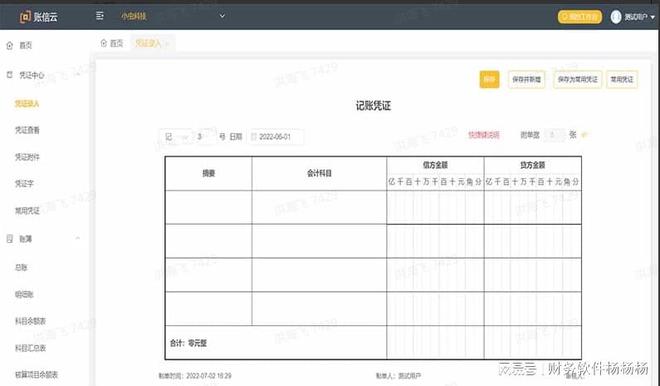Viewport: 660px width, 386px height.
Task: Click the yellow save button
Action: click(489, 79)
